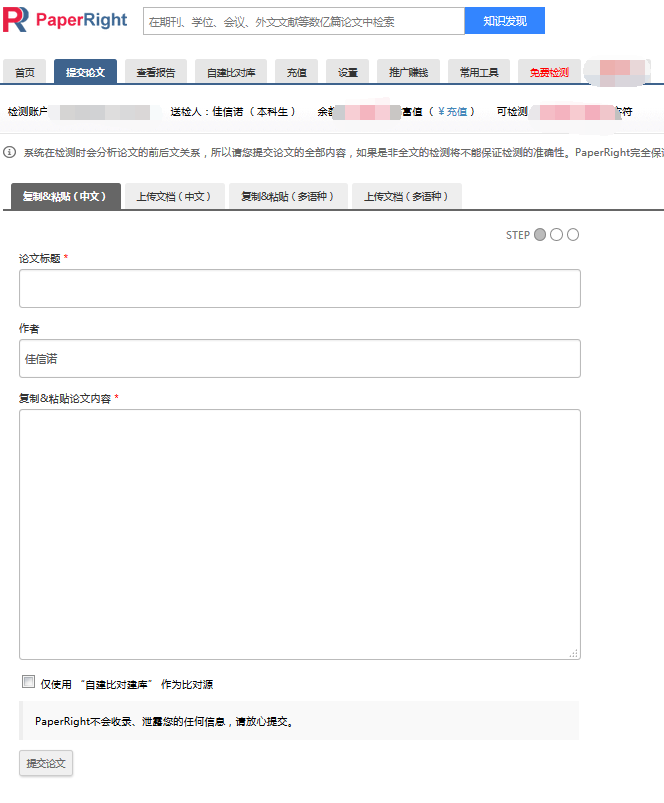Click the first STEP indicator circle
Viewport: 664px width, 803px height.
click(540, 235)
